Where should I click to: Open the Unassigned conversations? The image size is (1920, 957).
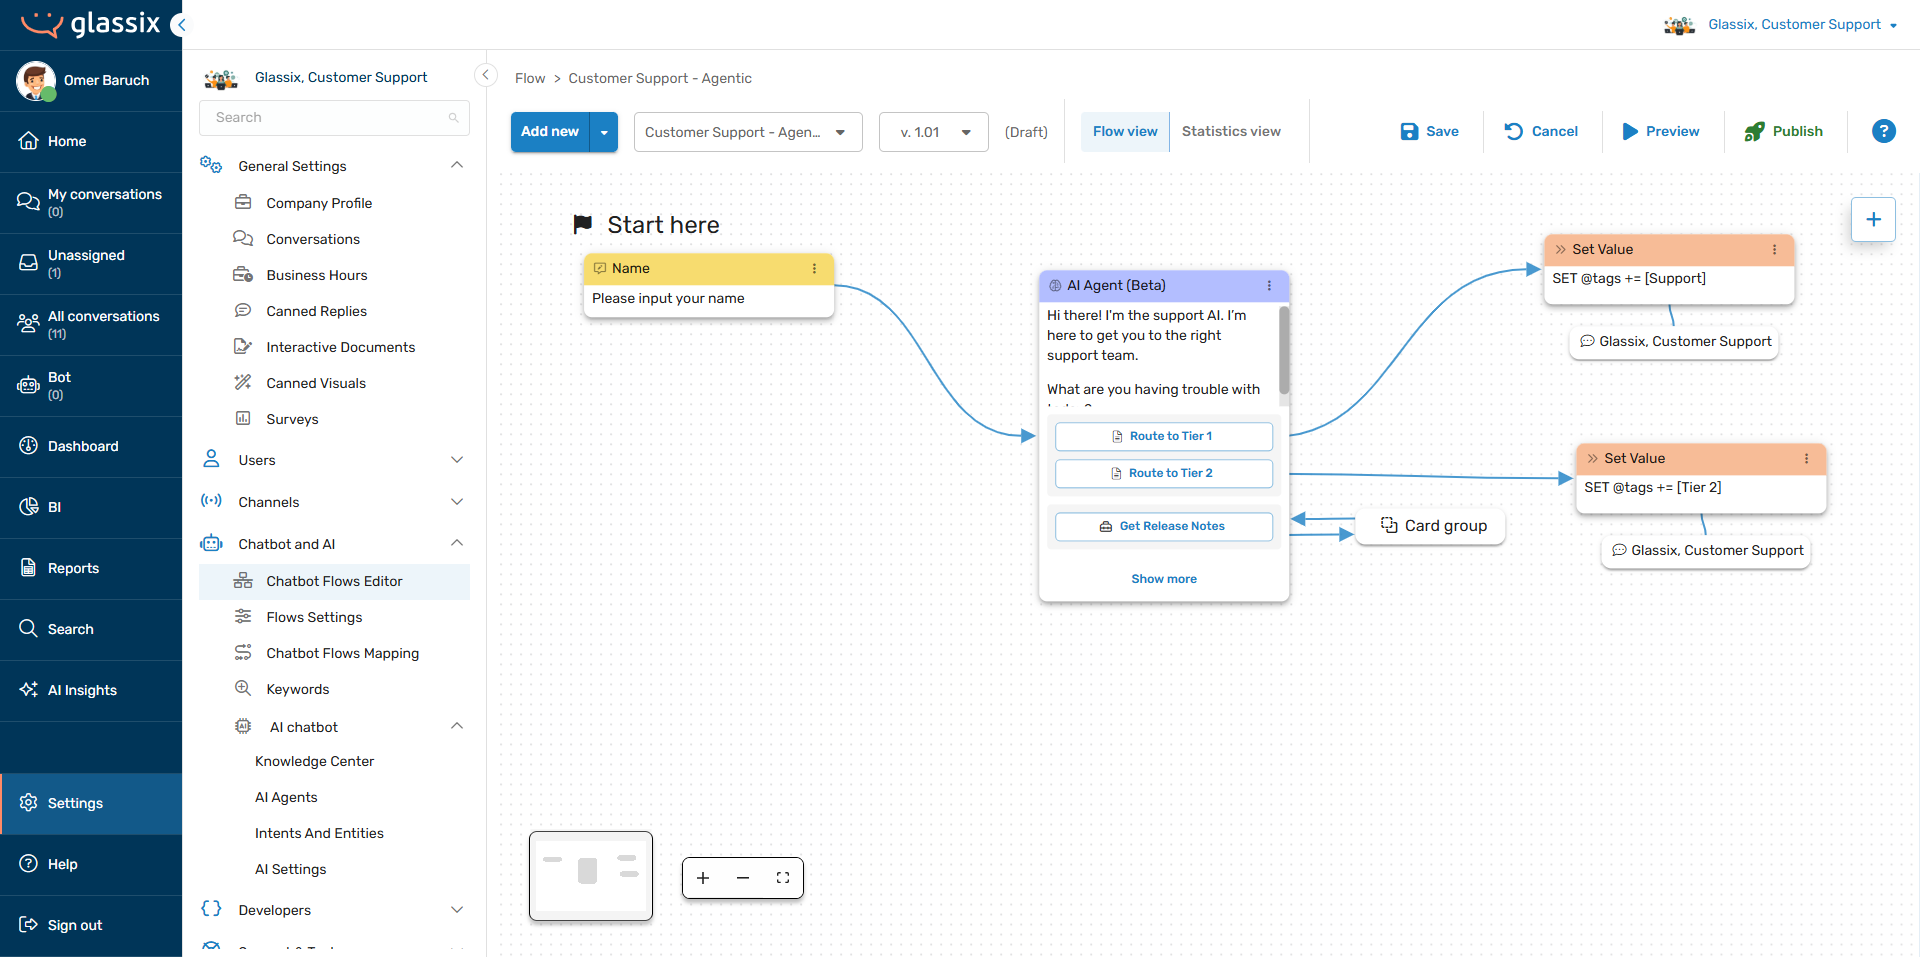coord(91,263)
